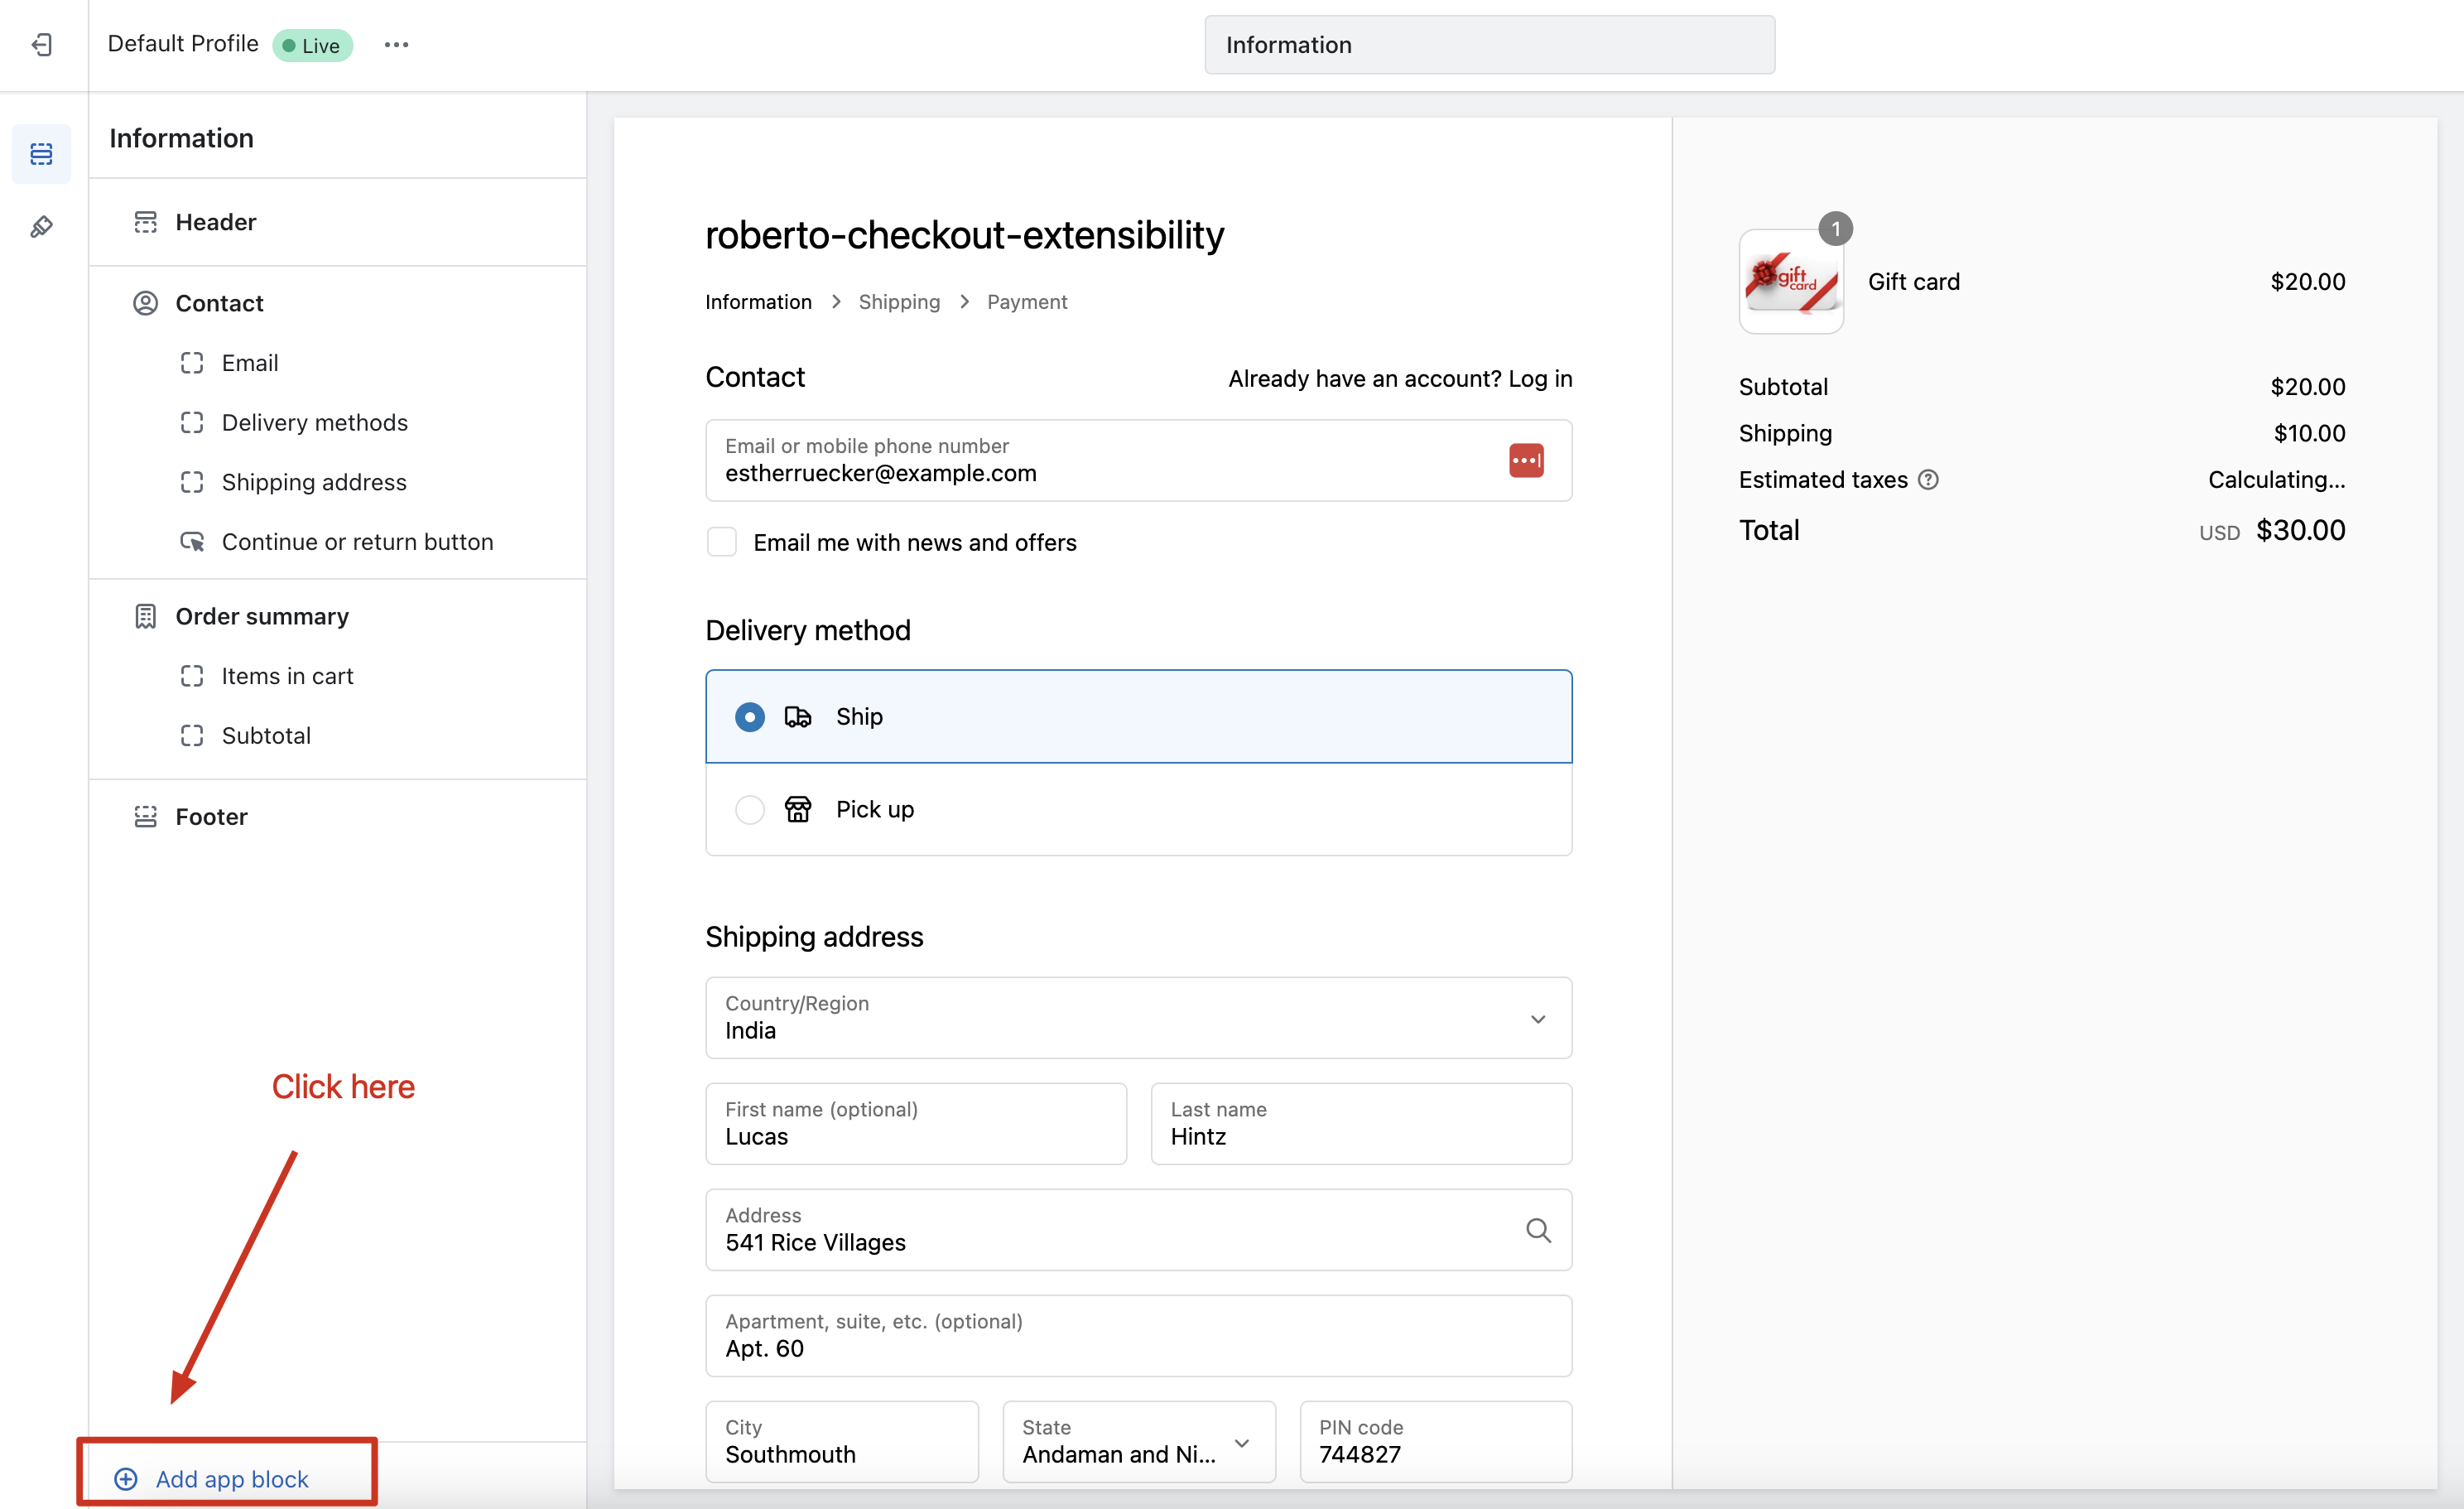The image size is (2464, 1509).
Task: Click the address search magnifier icon
Action: (x=1538, y=1230)
